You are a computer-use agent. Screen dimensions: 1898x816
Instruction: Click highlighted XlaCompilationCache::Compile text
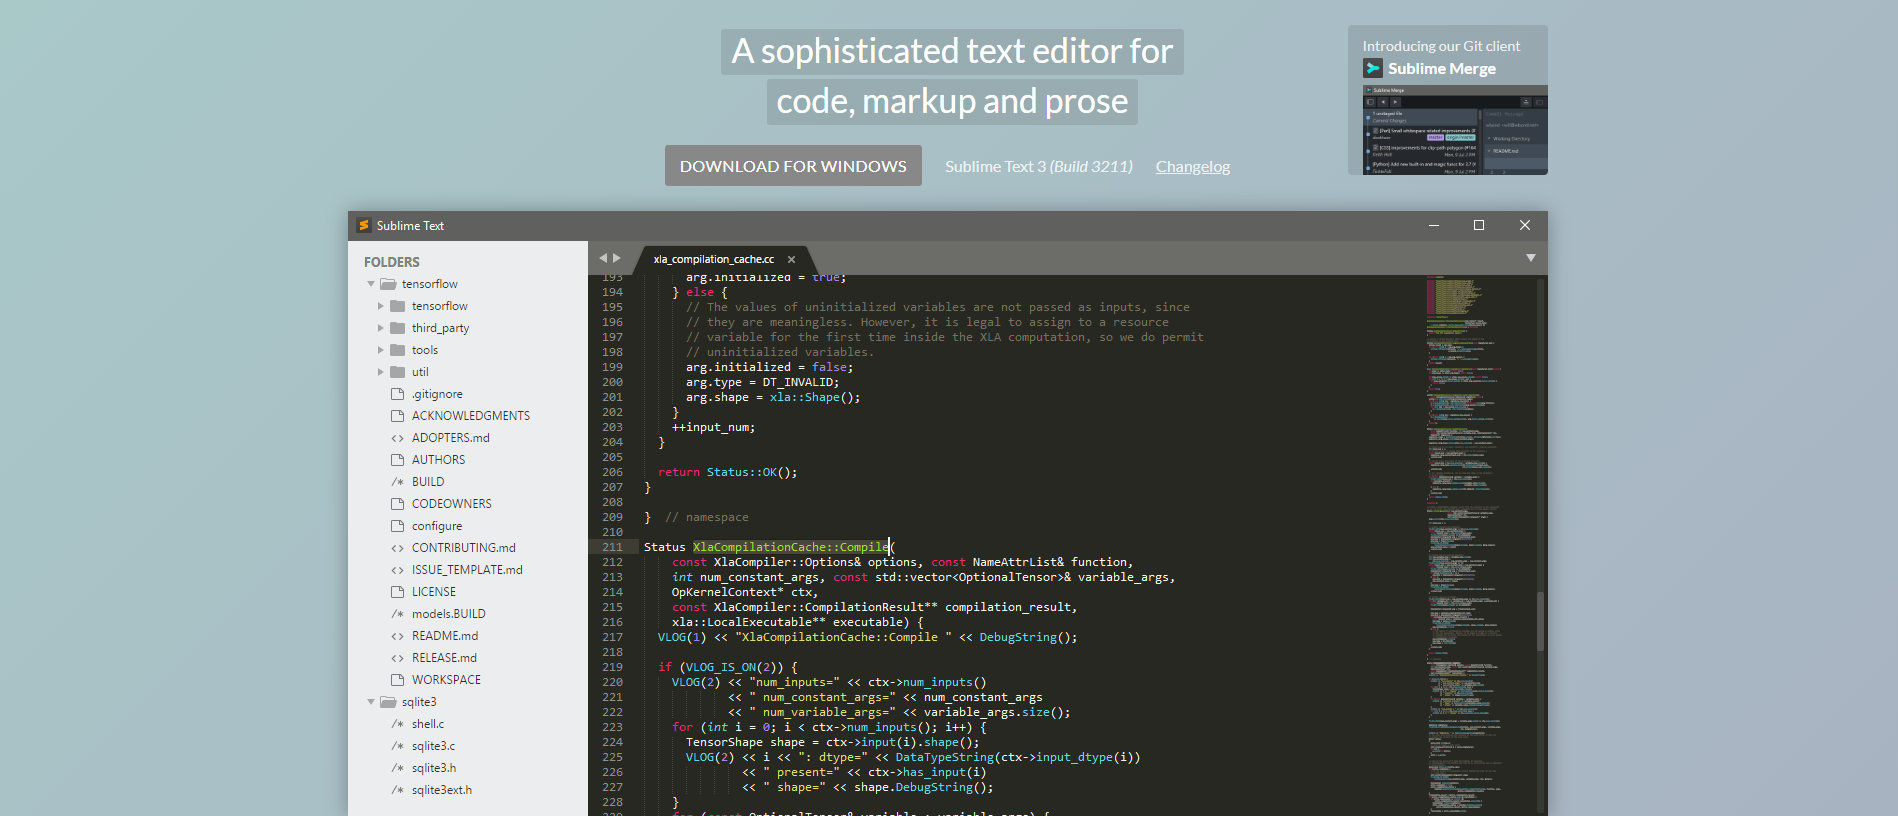click(790, 547)
